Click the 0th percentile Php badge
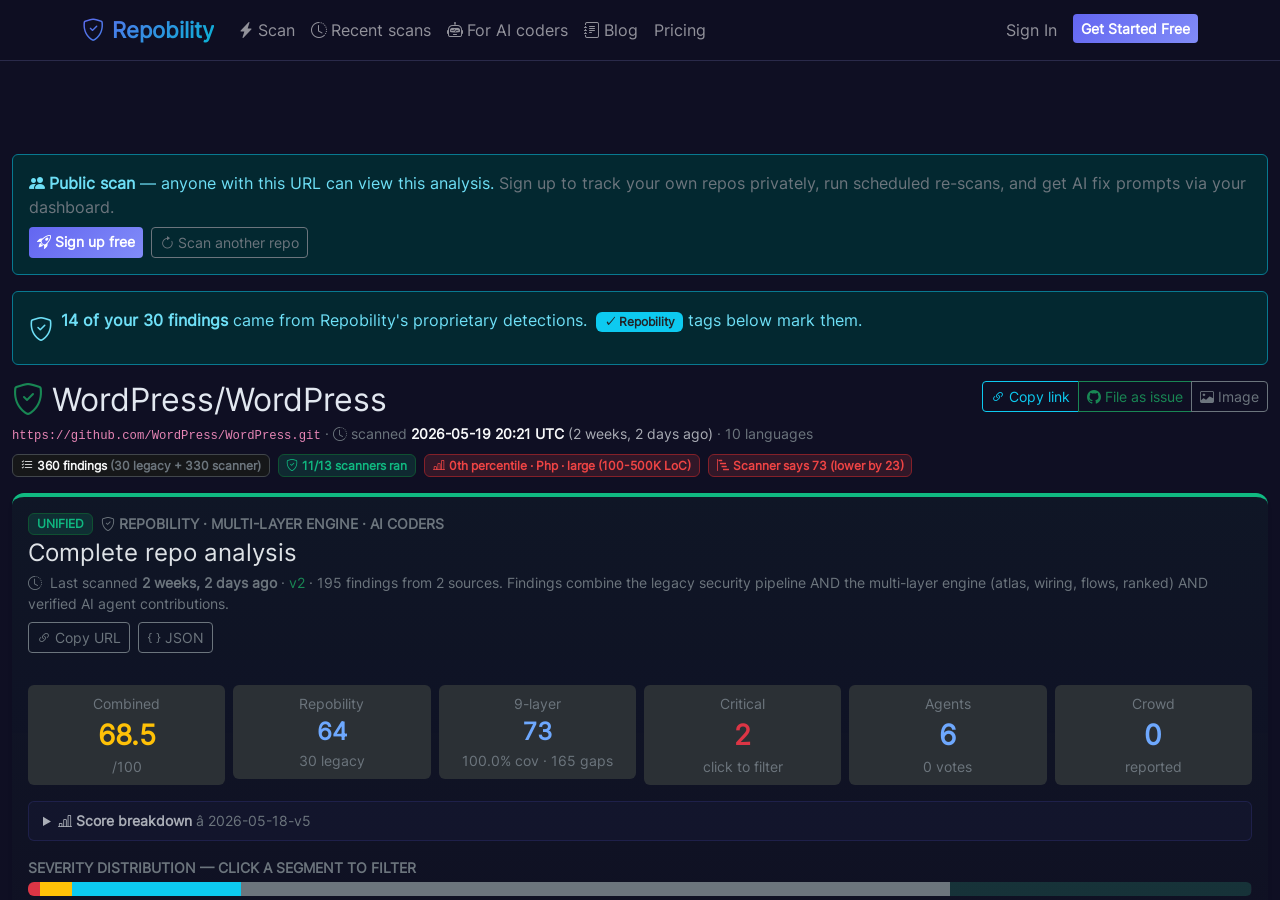The image size is (1280, 900). coord(562,465)
